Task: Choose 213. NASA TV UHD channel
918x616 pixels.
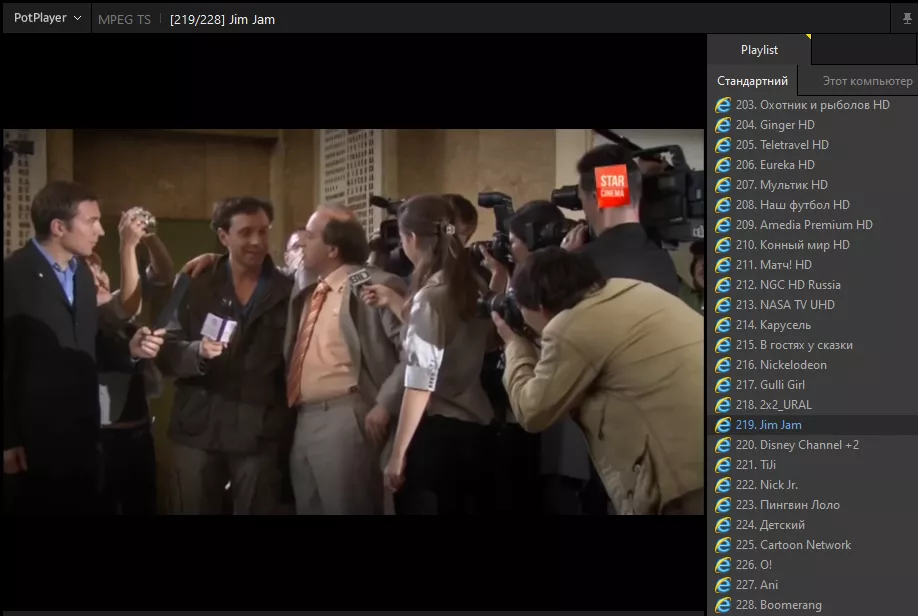Action: point(813,304)
